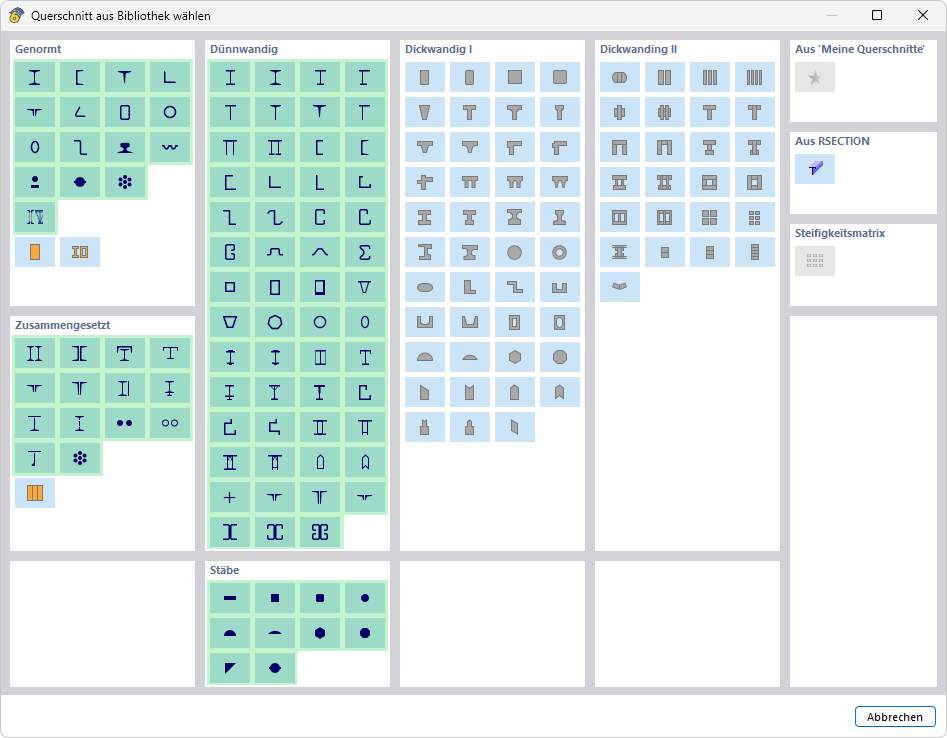The height and width of the screenshot is (738, 947).
Task: Select the 2x2 squares grid in Dickwanding II
Action: pos(710,217)
